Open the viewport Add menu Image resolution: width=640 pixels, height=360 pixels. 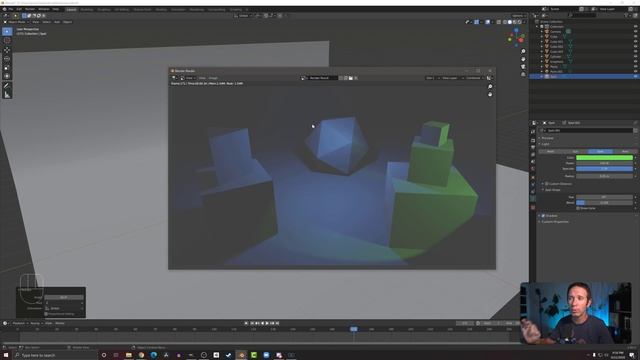(57, 22)
